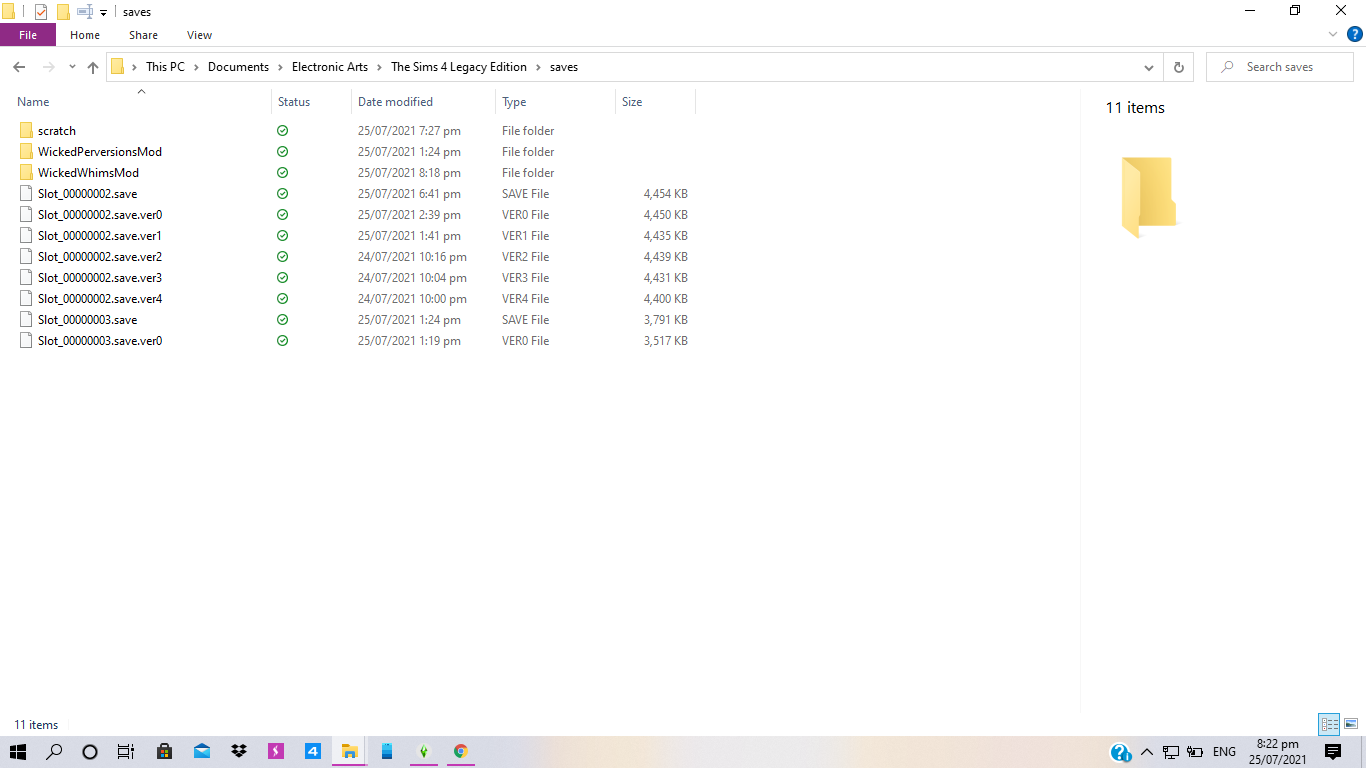Open the File menu tab

click(28, 35)
